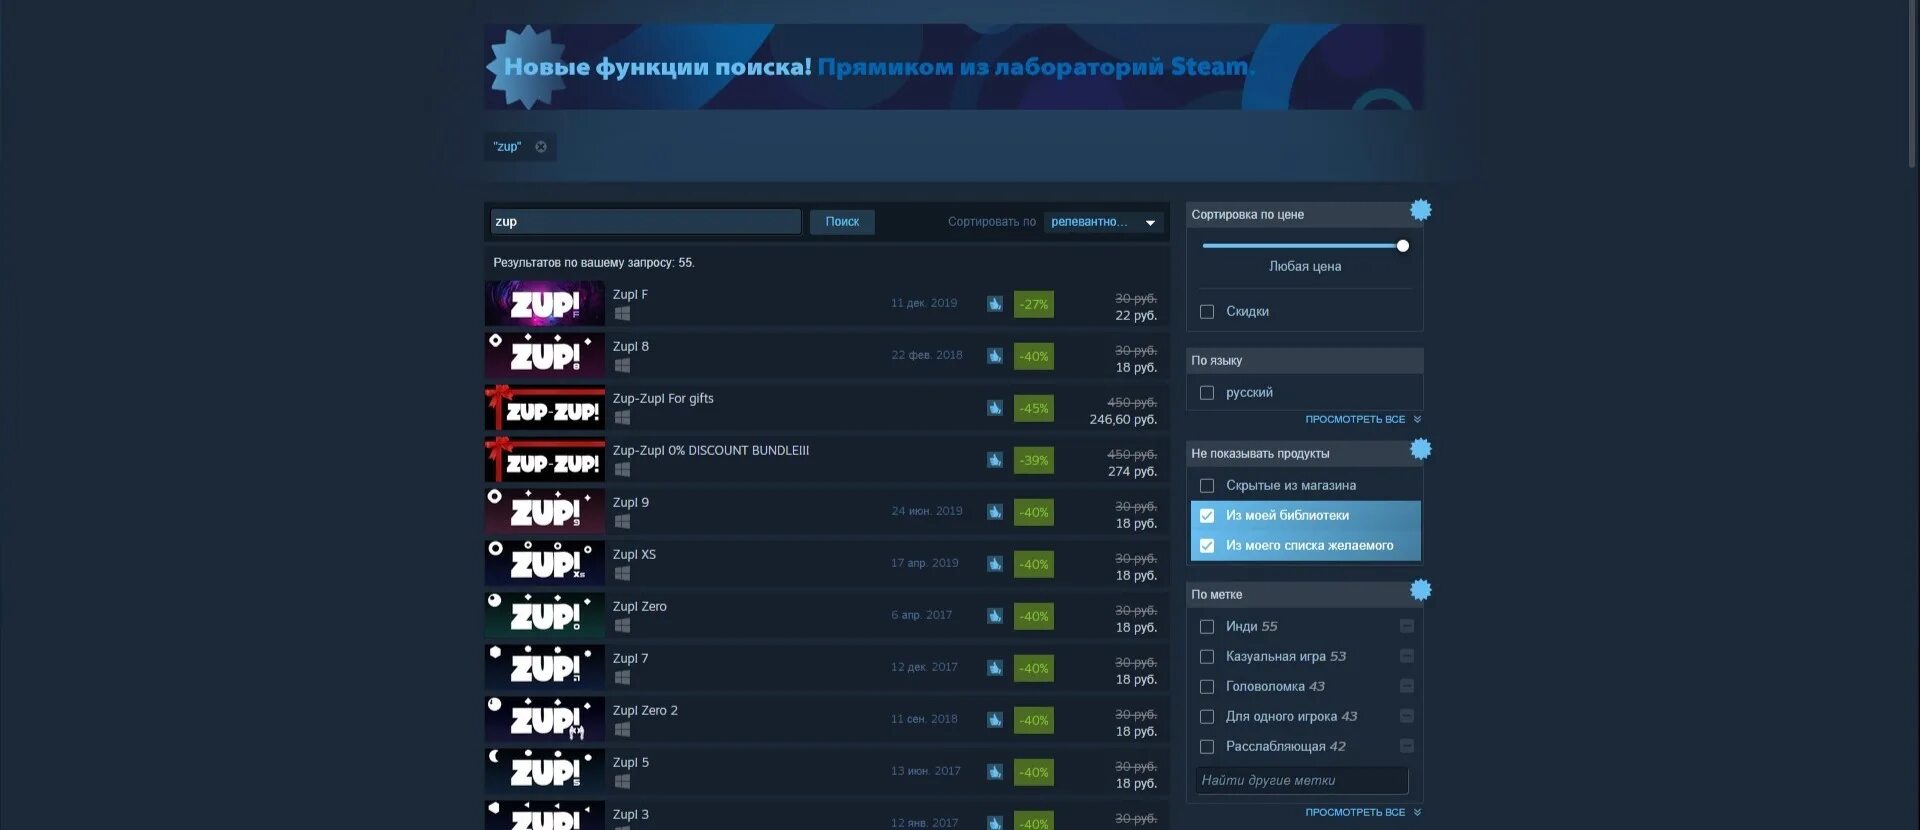
Task: Exclude Расслабляющая tag with minus icon
Action: [1407, 746]
